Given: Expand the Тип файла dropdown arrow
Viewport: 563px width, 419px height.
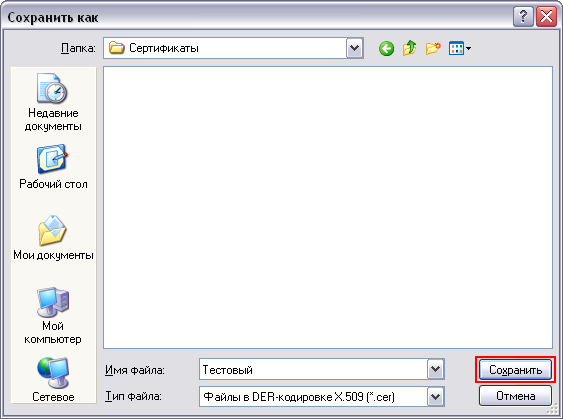Looking at the screenshot, I should 436,397.
